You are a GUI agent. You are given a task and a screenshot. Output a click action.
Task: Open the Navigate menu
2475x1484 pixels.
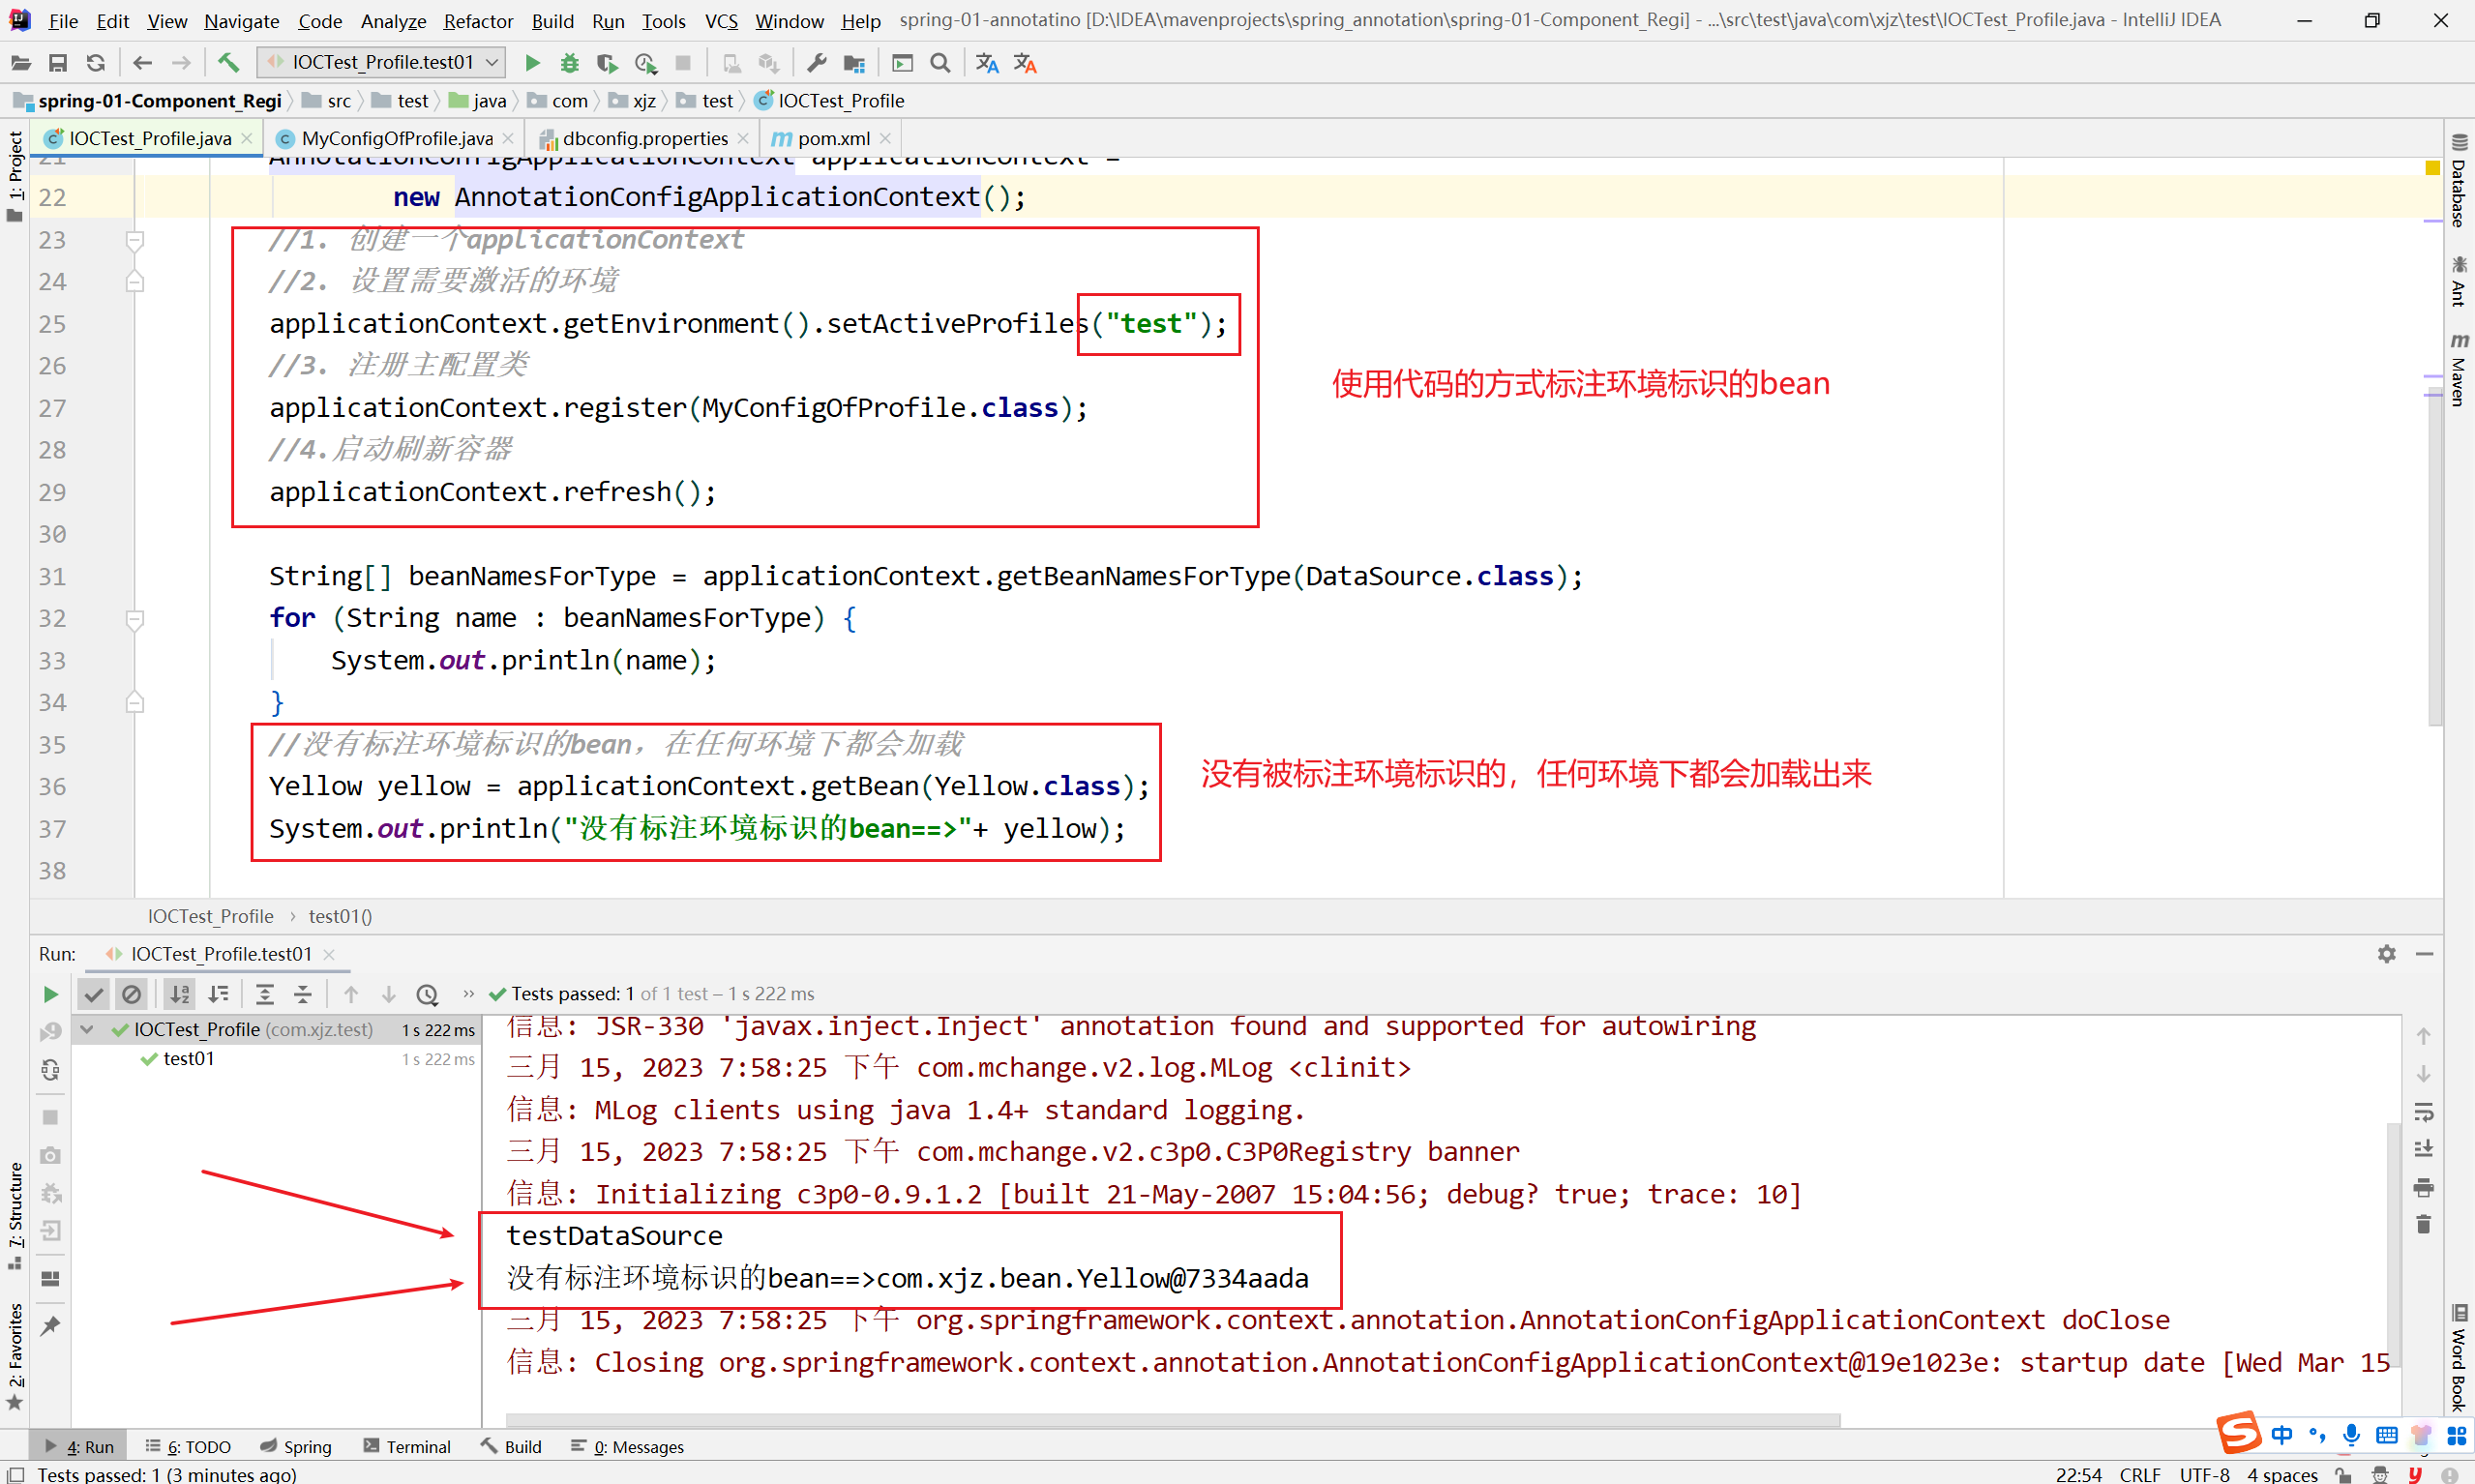(x=241, y=21)
